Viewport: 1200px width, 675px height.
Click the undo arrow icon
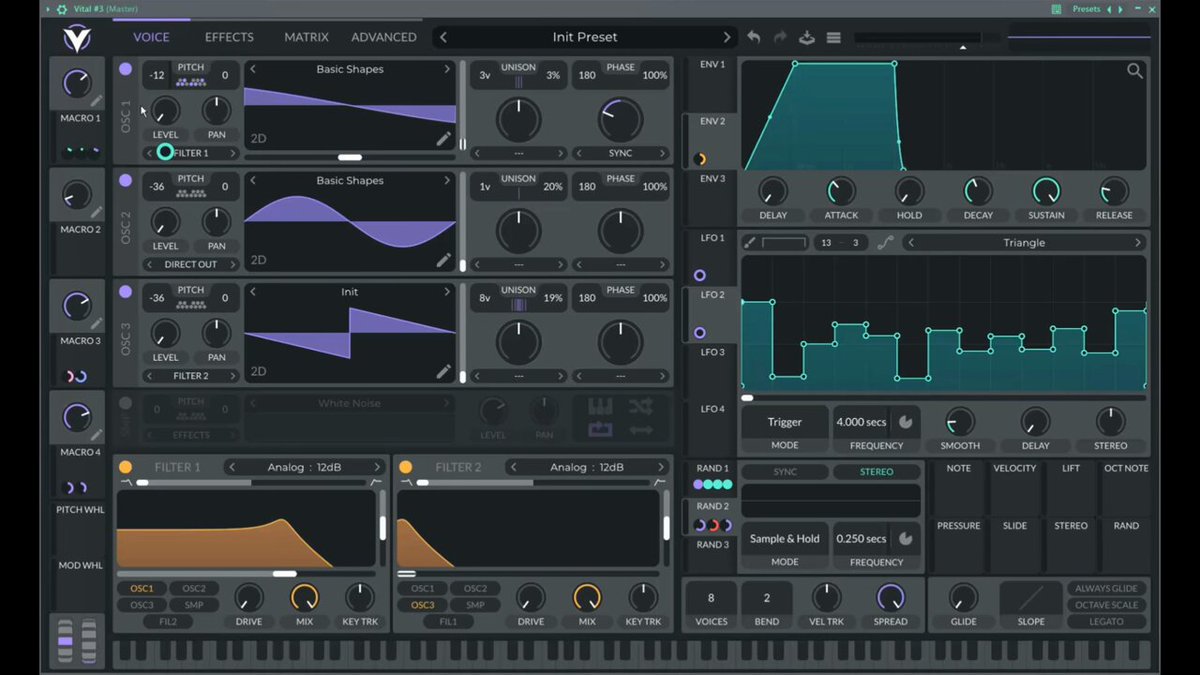754,37
